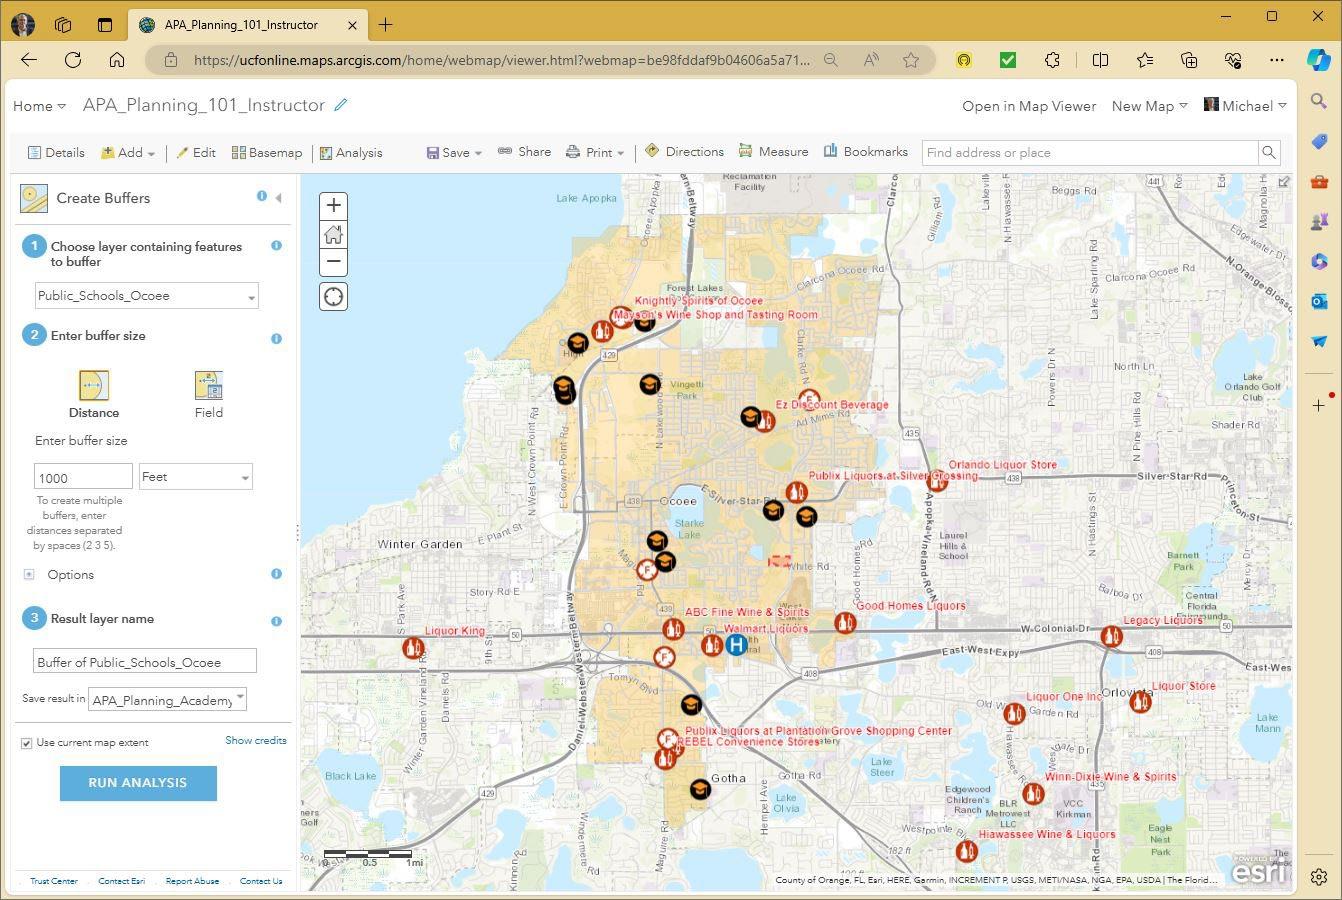Return map to default extent home button

tap(333, 234)
